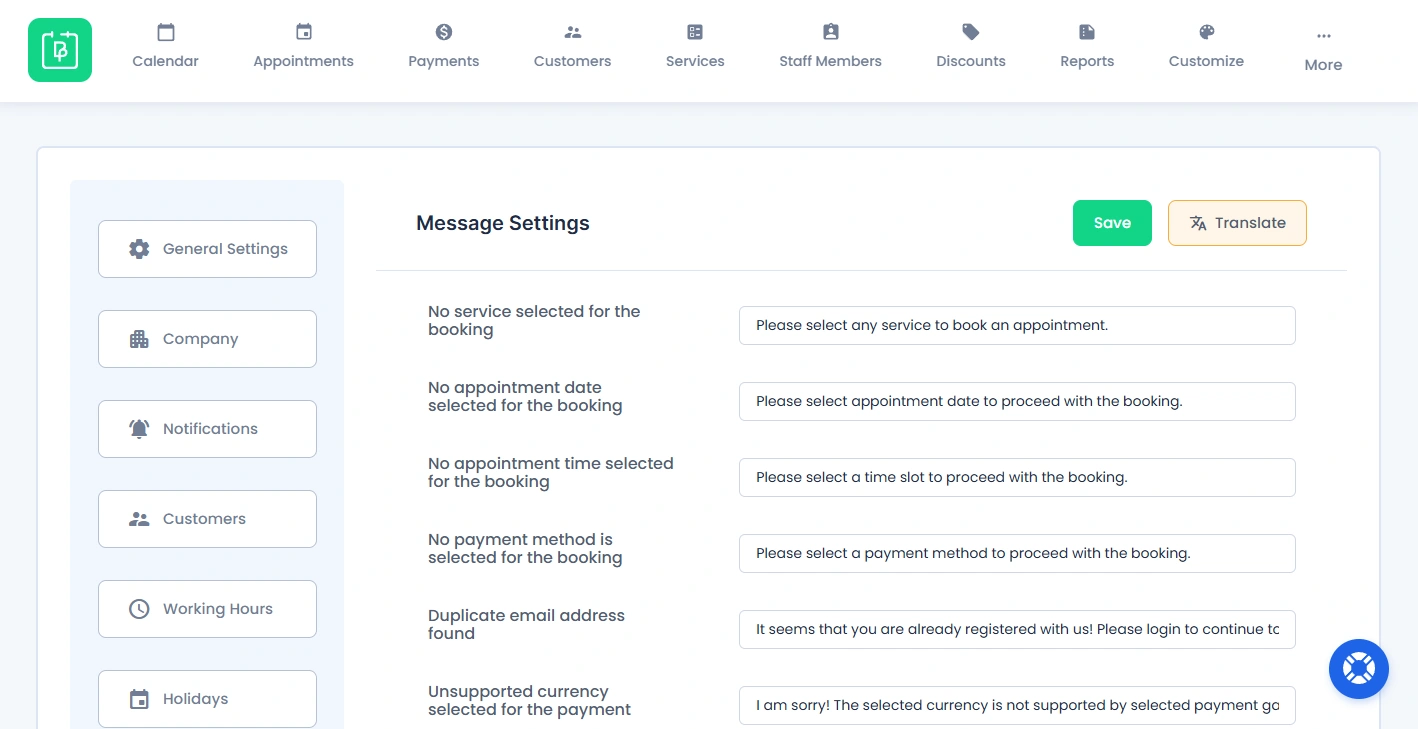Open the Reports menu label
Viewport: 1418px width, 729px height.
coord(1087,61)
